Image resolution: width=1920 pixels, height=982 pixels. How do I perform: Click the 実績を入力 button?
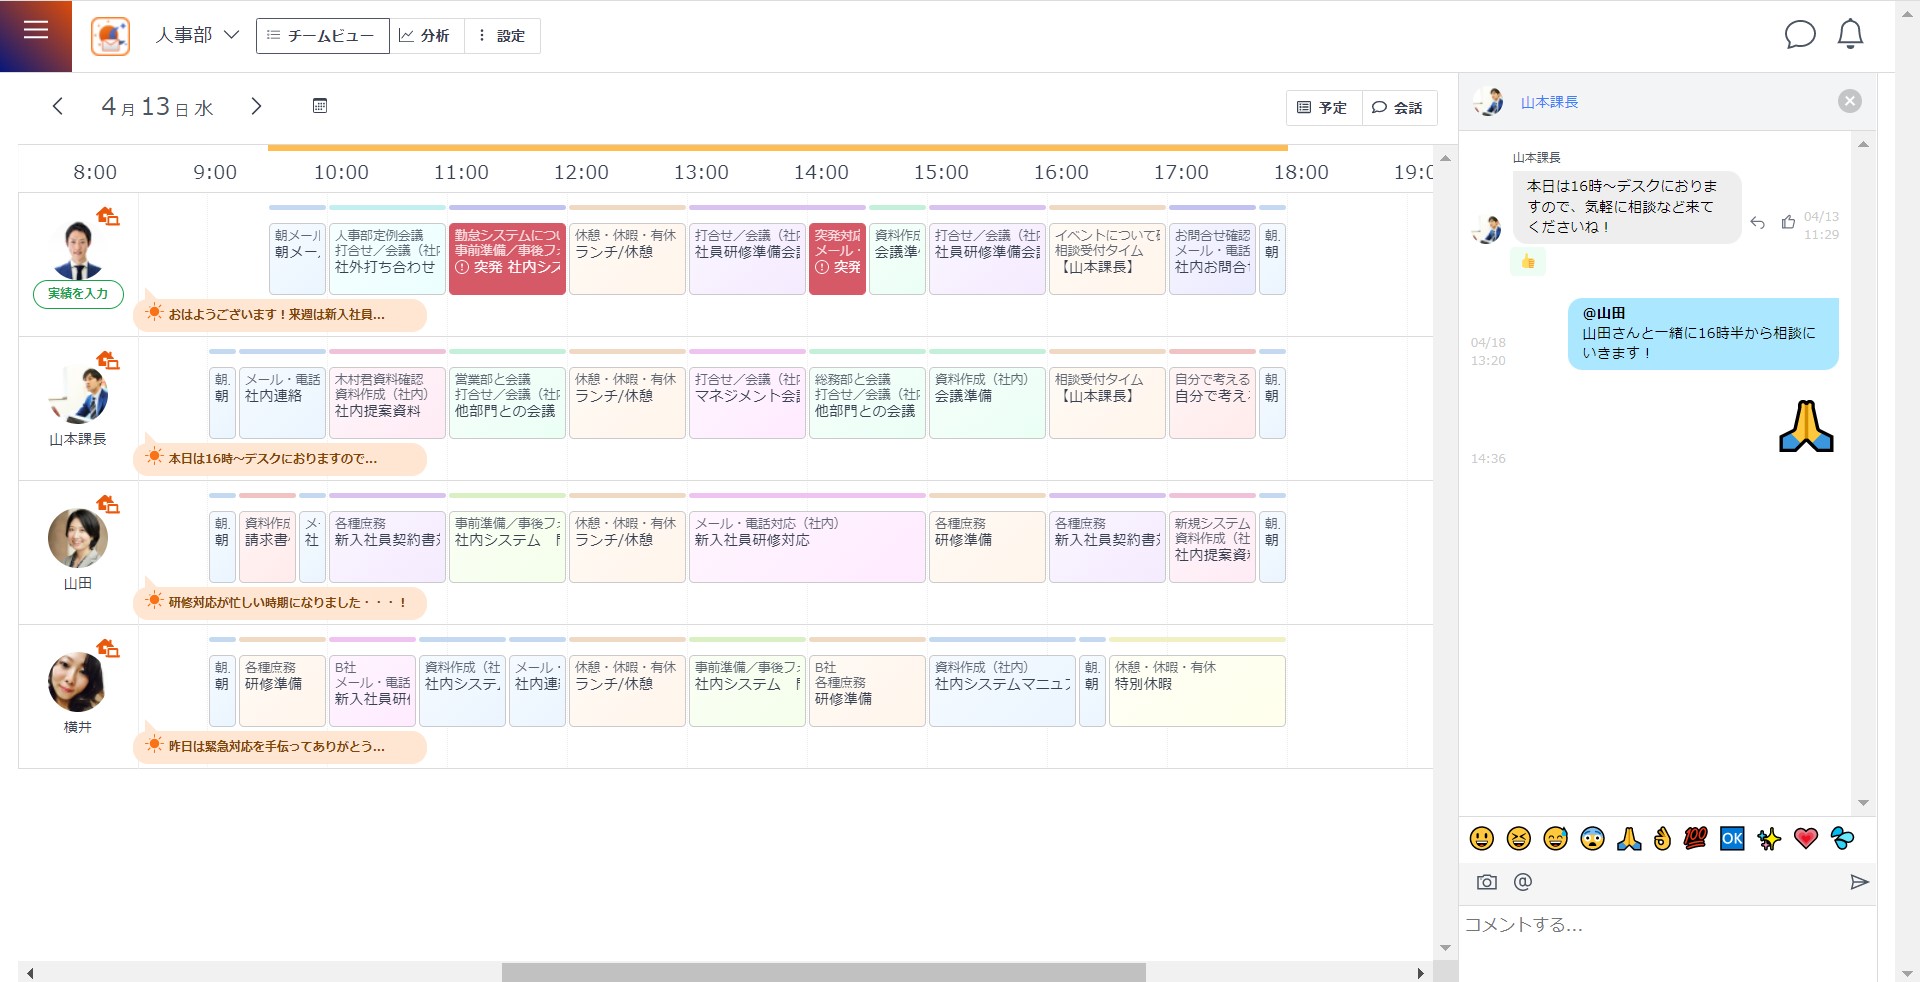[78, 294]
